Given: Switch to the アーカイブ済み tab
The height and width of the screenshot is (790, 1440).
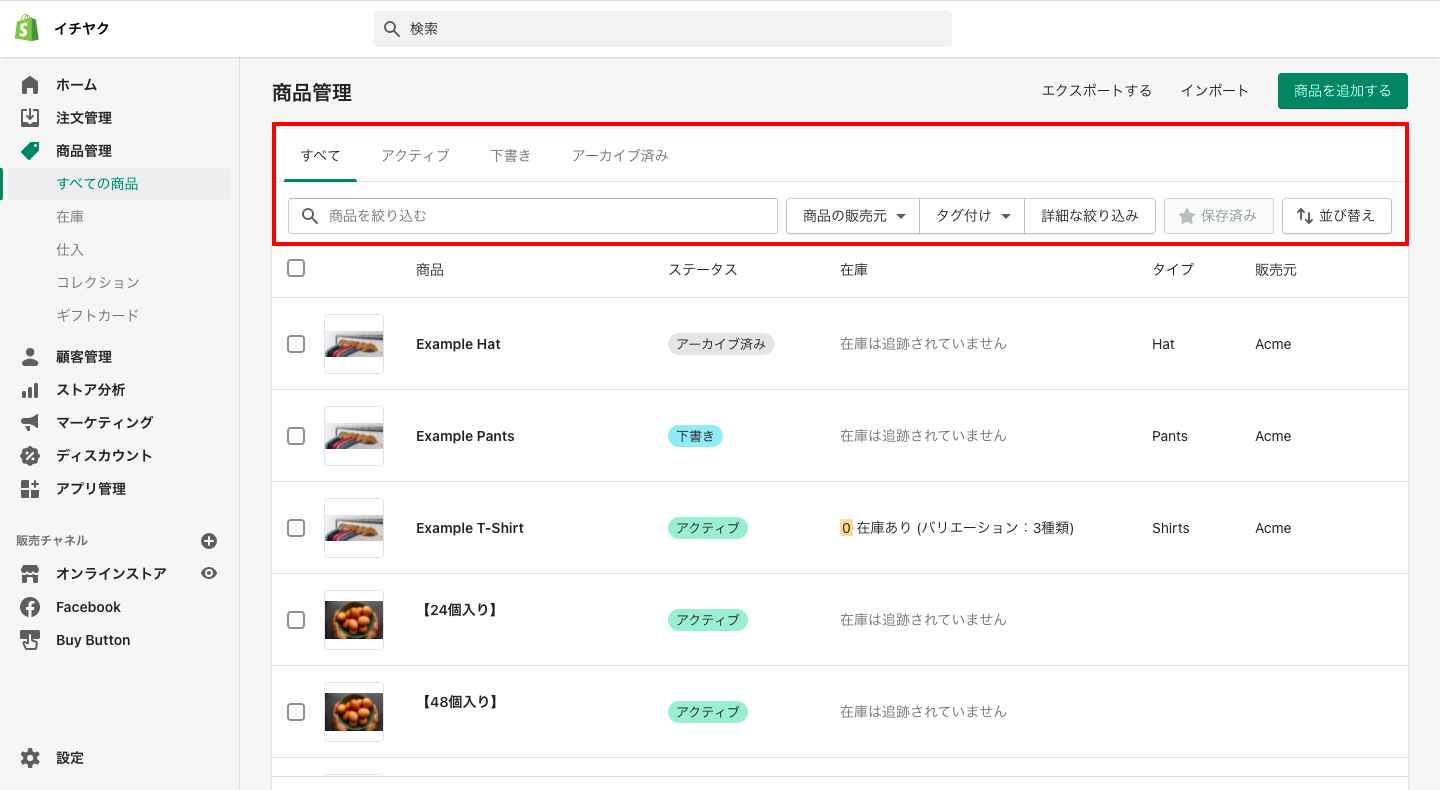Looking at the screenshot, I should point(620,156).
